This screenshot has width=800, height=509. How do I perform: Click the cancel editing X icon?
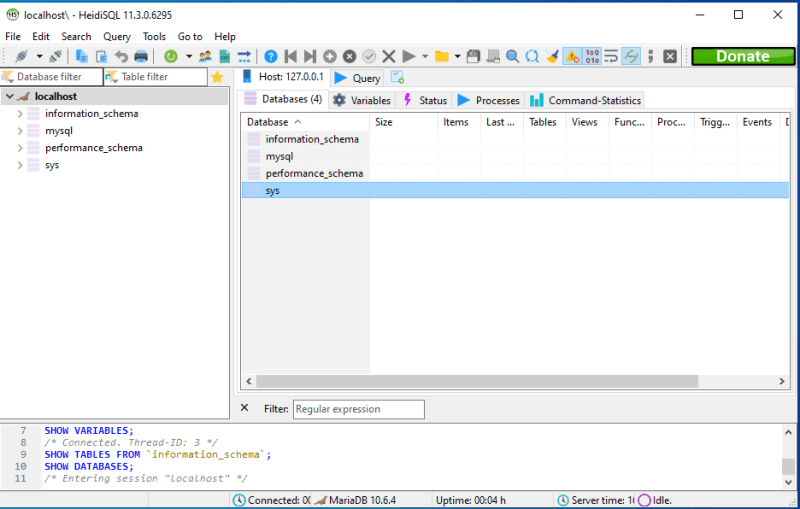[x=389, y=56]
